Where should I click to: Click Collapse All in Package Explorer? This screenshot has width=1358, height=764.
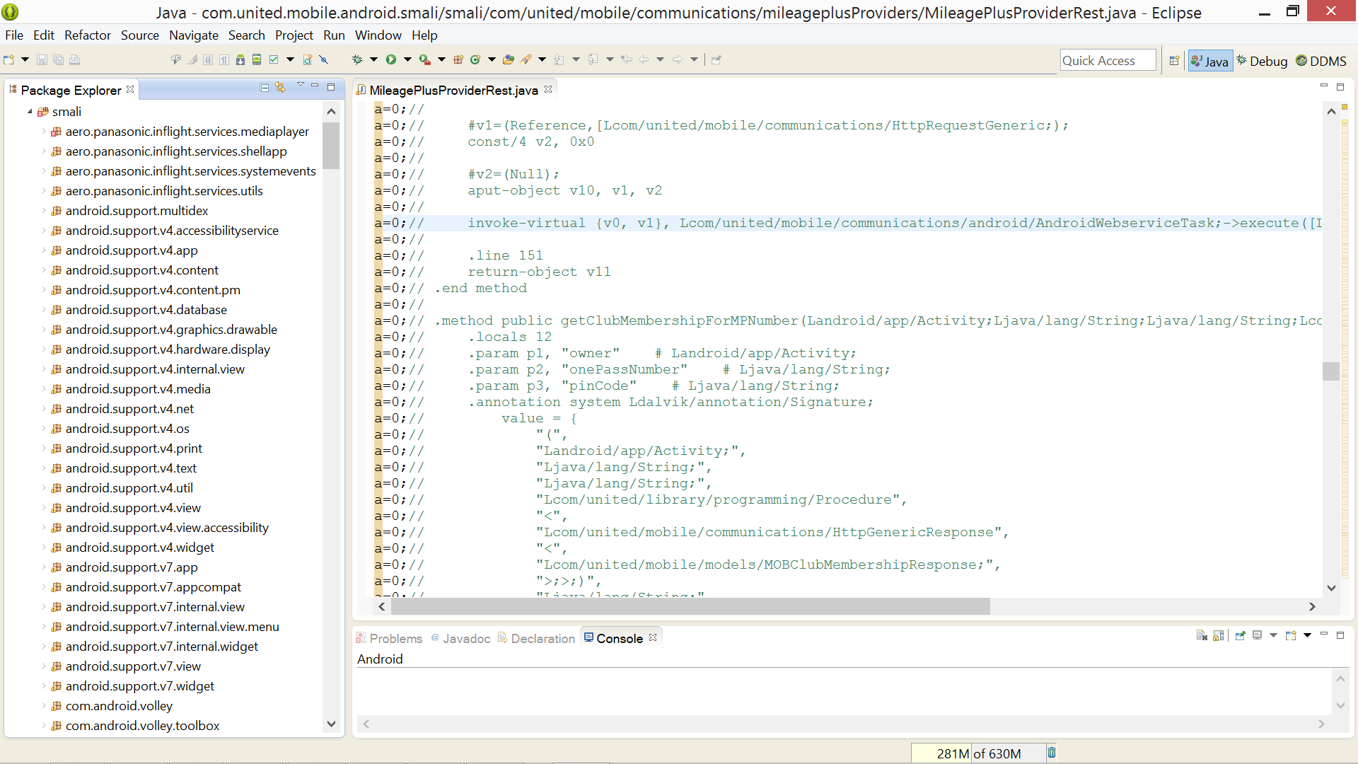pyautogui.click(x=264, y=88)
